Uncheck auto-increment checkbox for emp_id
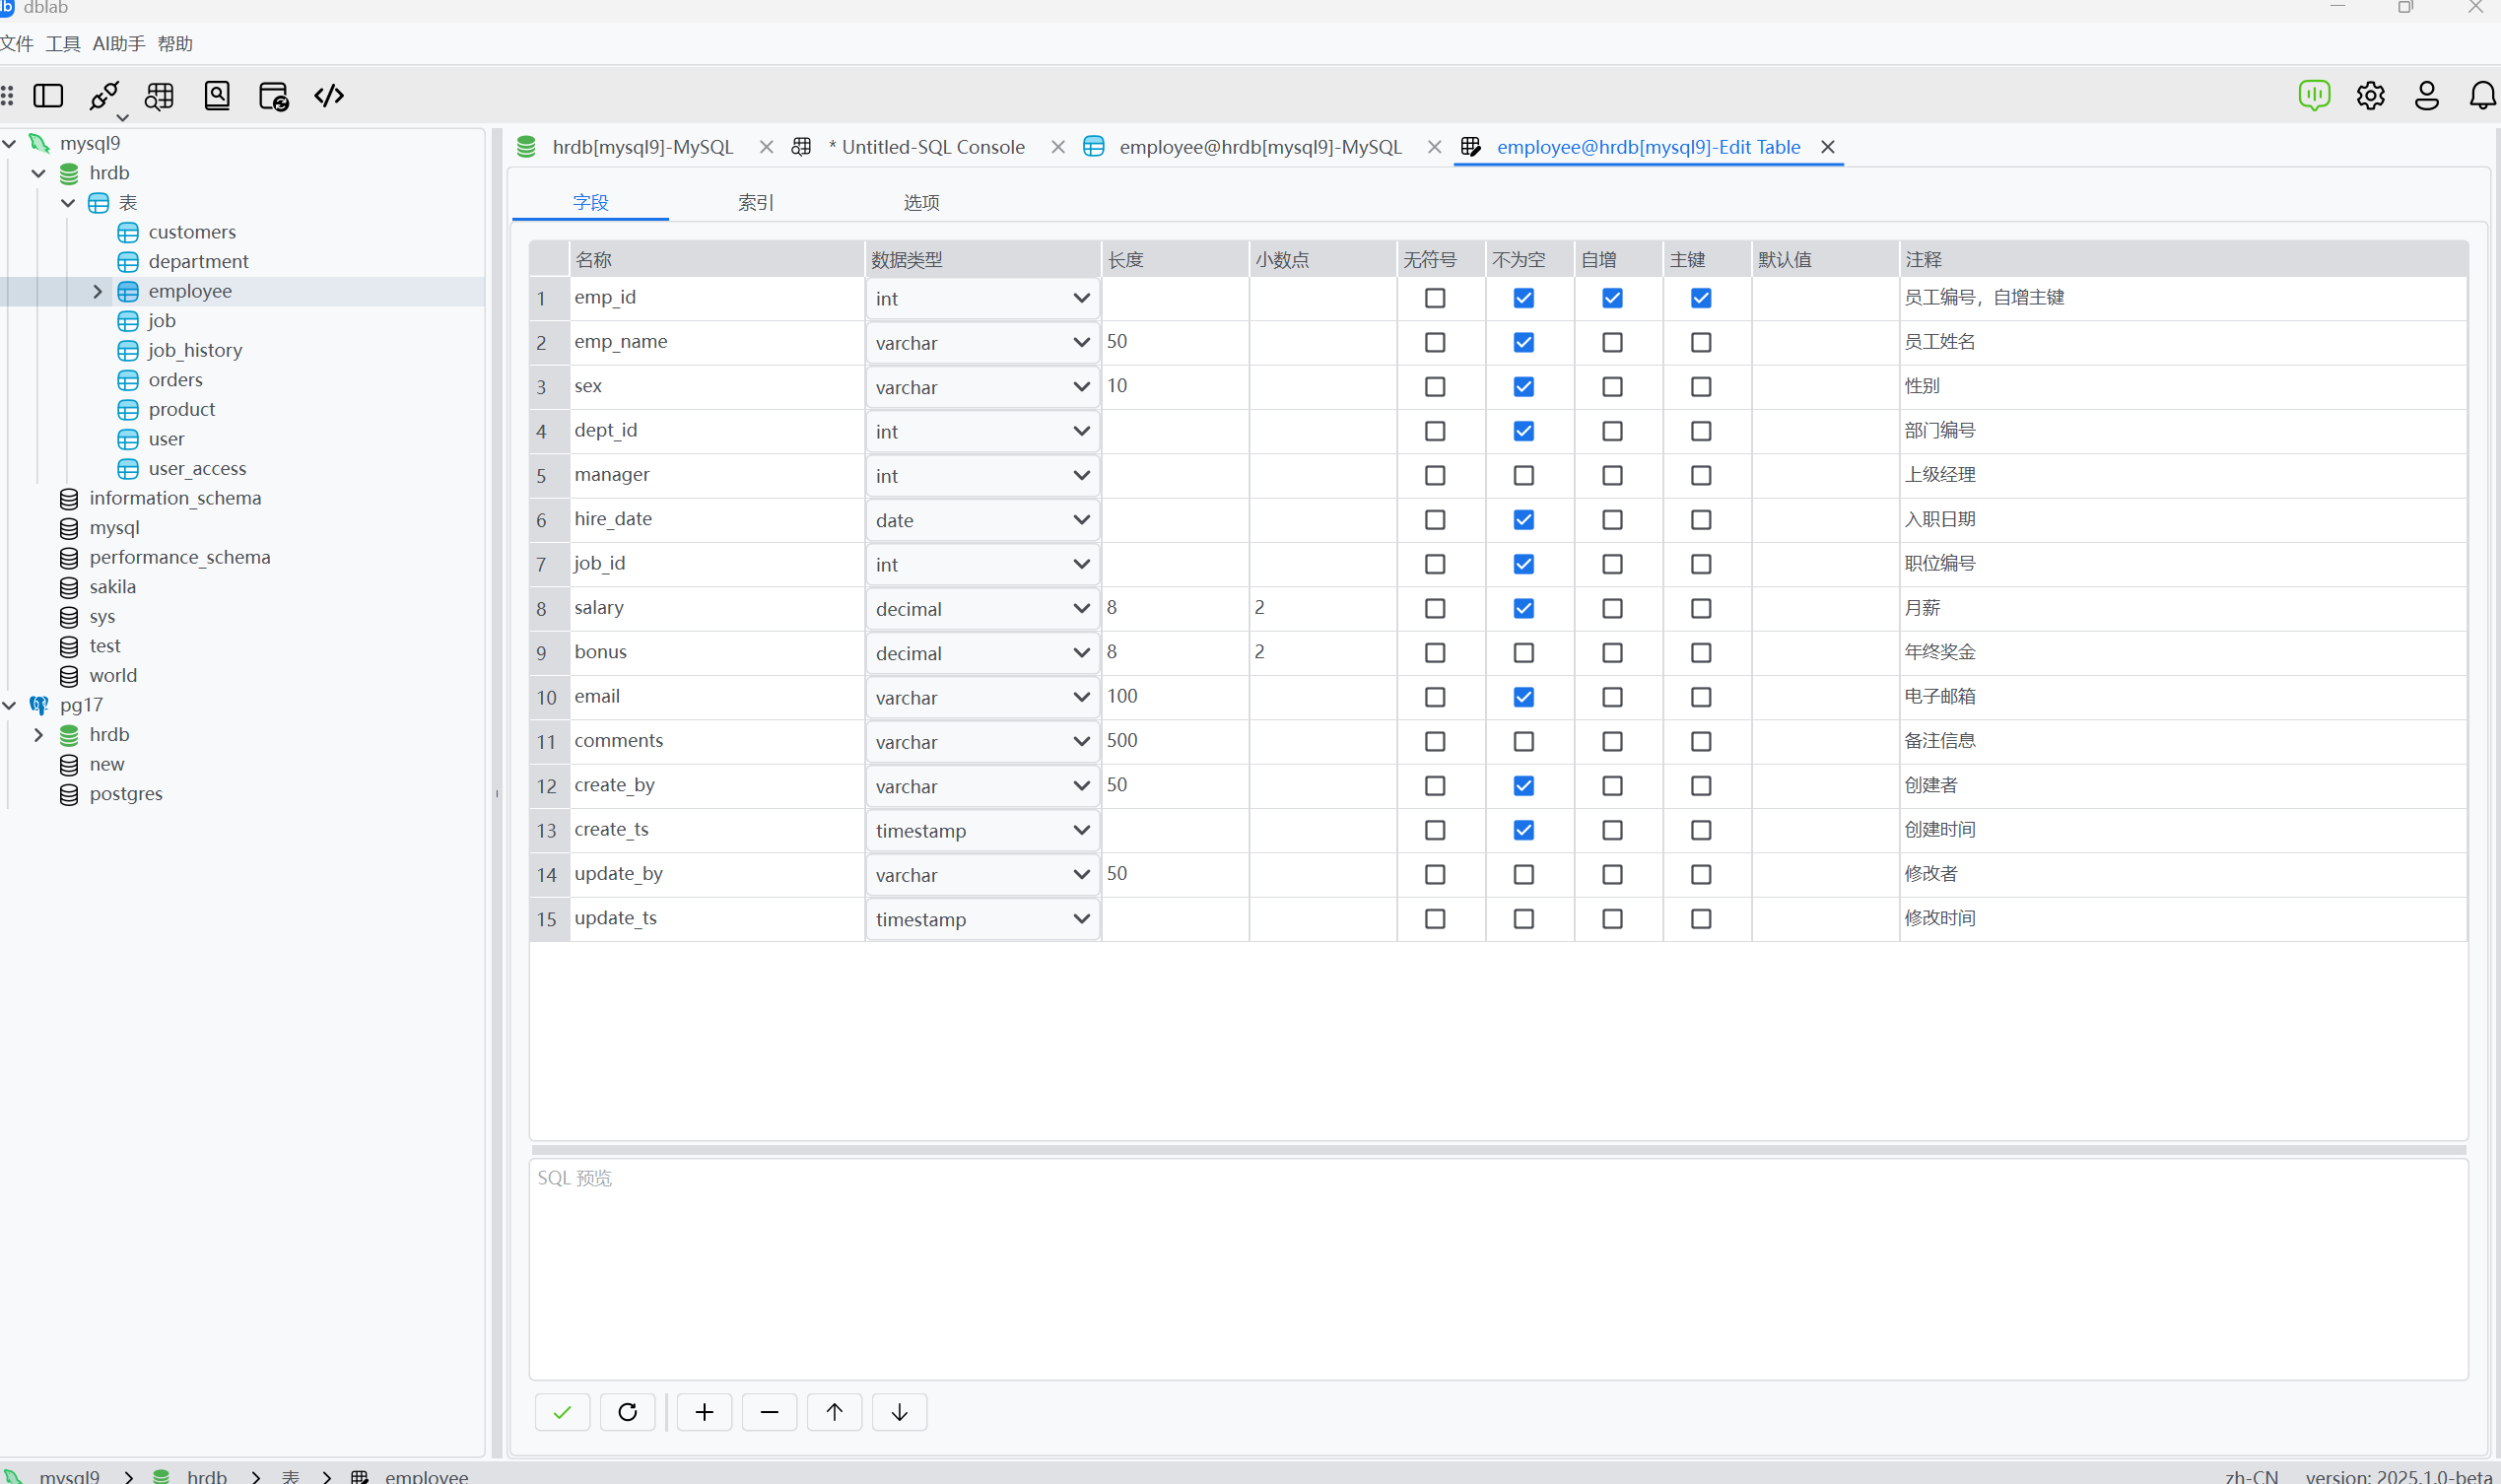The height and width of the screenshot is (1484, 2501). 1612,298
